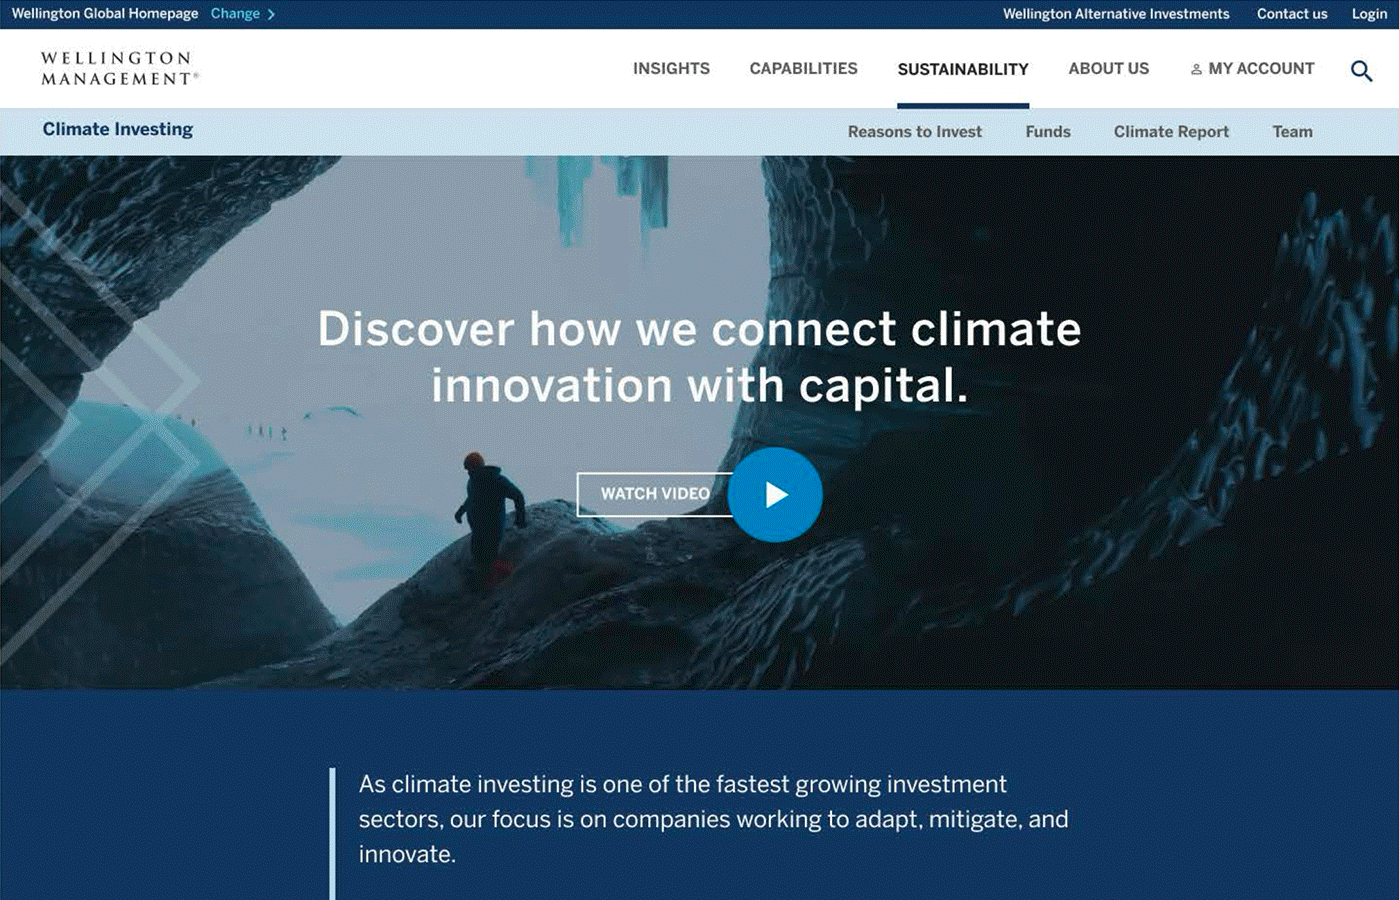Image resolution: width=1399 pixels, height=900 pixels.
Task: Click the Climate Investing heading link
Action: point(118,129)
